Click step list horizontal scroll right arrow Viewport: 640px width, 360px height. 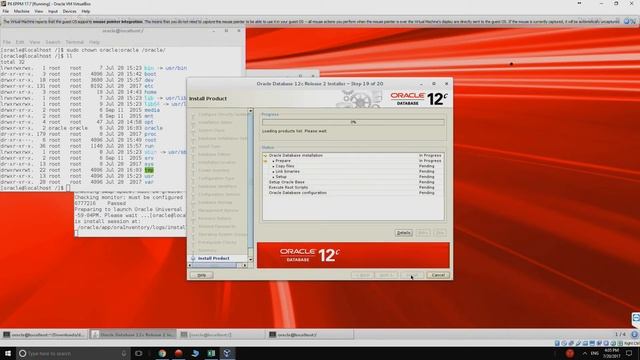tap(244, 265)
